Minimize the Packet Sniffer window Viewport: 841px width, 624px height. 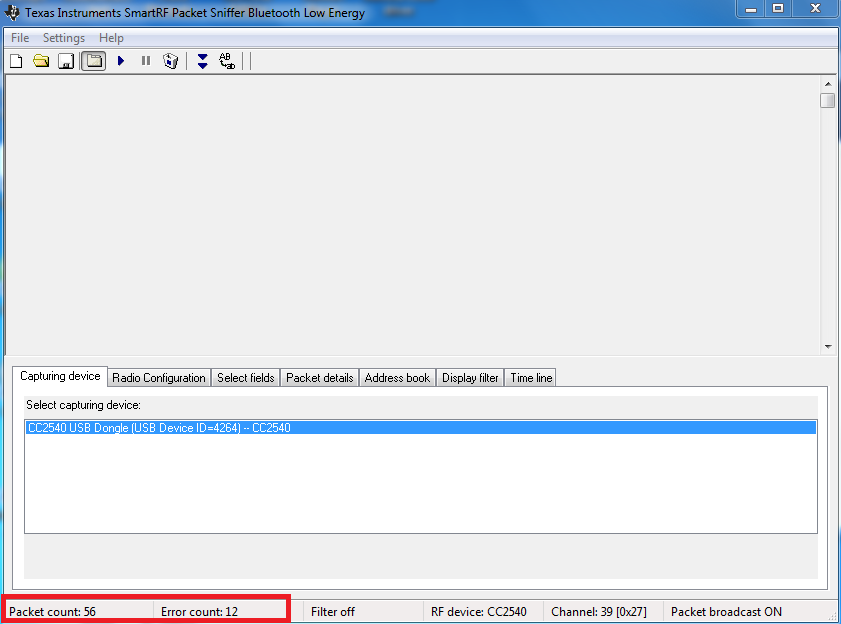click(x=751, y=9)
